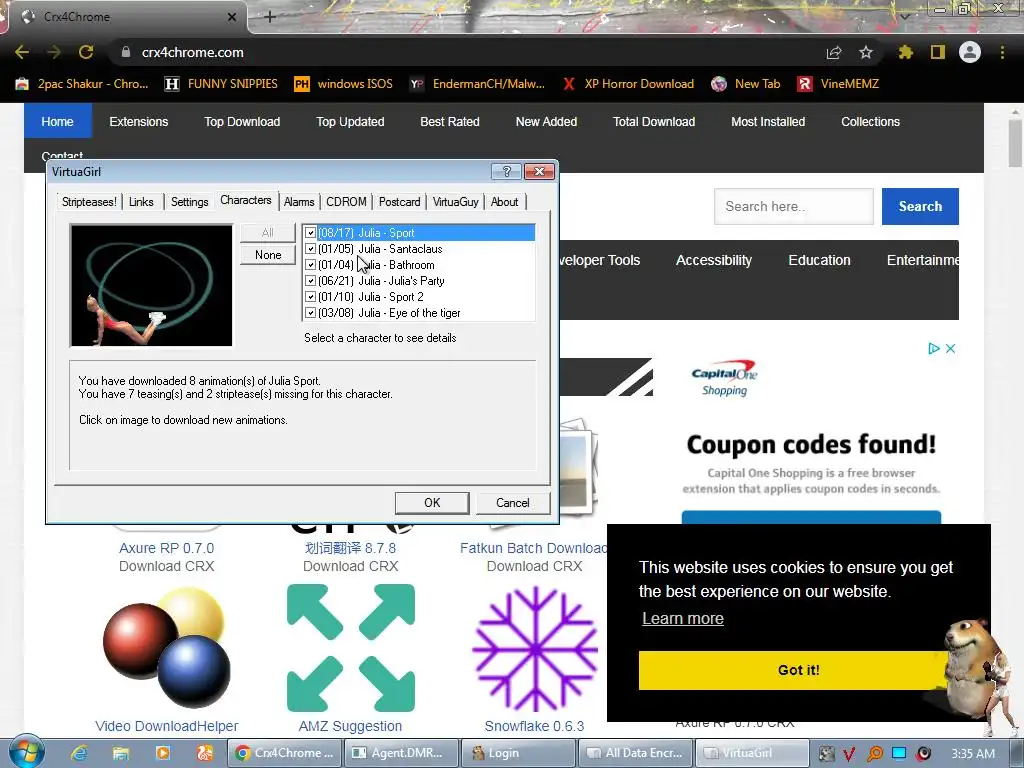The width and height of the screenshot is (1024, 768).
Task: Uncheck the Julia - Julia's Party checkbox
Action: point(311,281)
